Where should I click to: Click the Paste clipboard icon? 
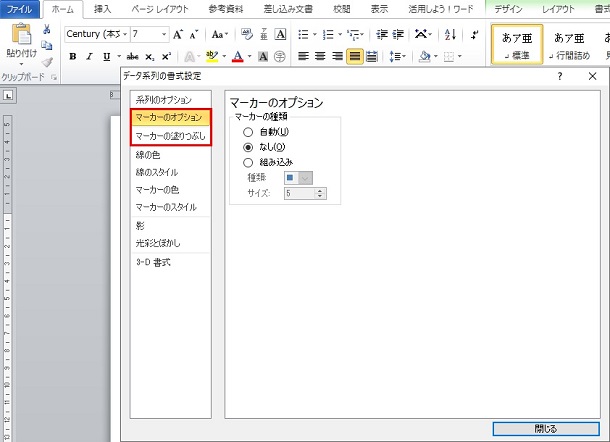(x=21, y=34)
